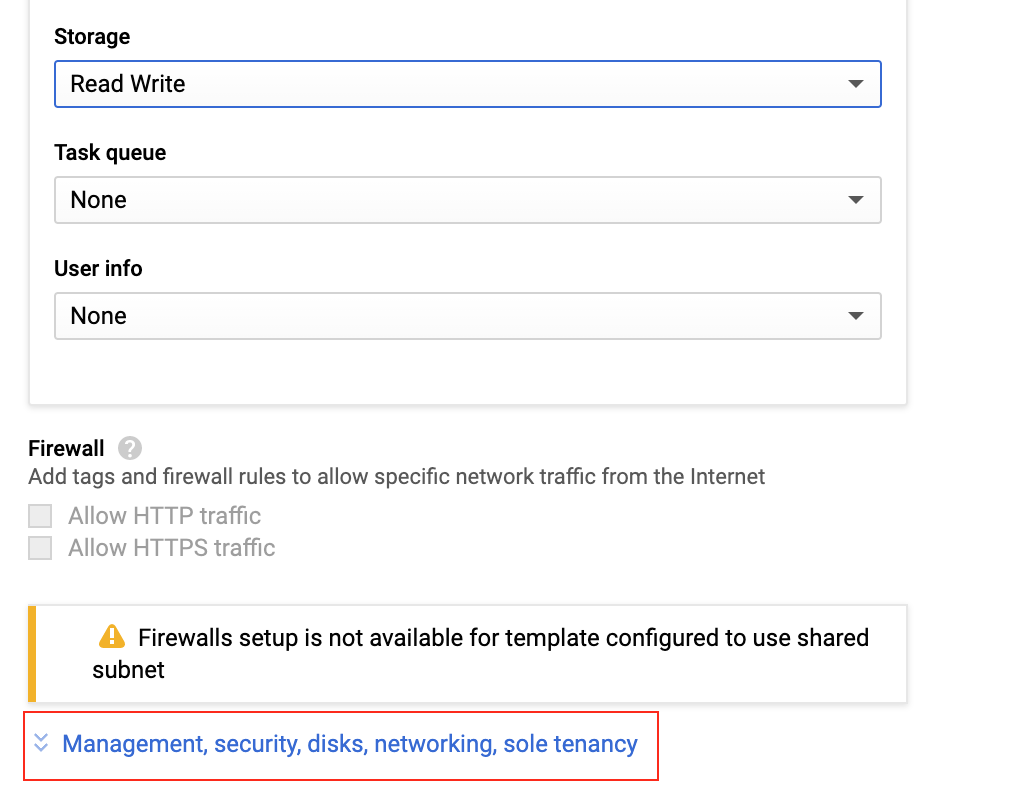1014x796 pixels.
Task: Click the Firewall section heading
Action: point(66,448)
